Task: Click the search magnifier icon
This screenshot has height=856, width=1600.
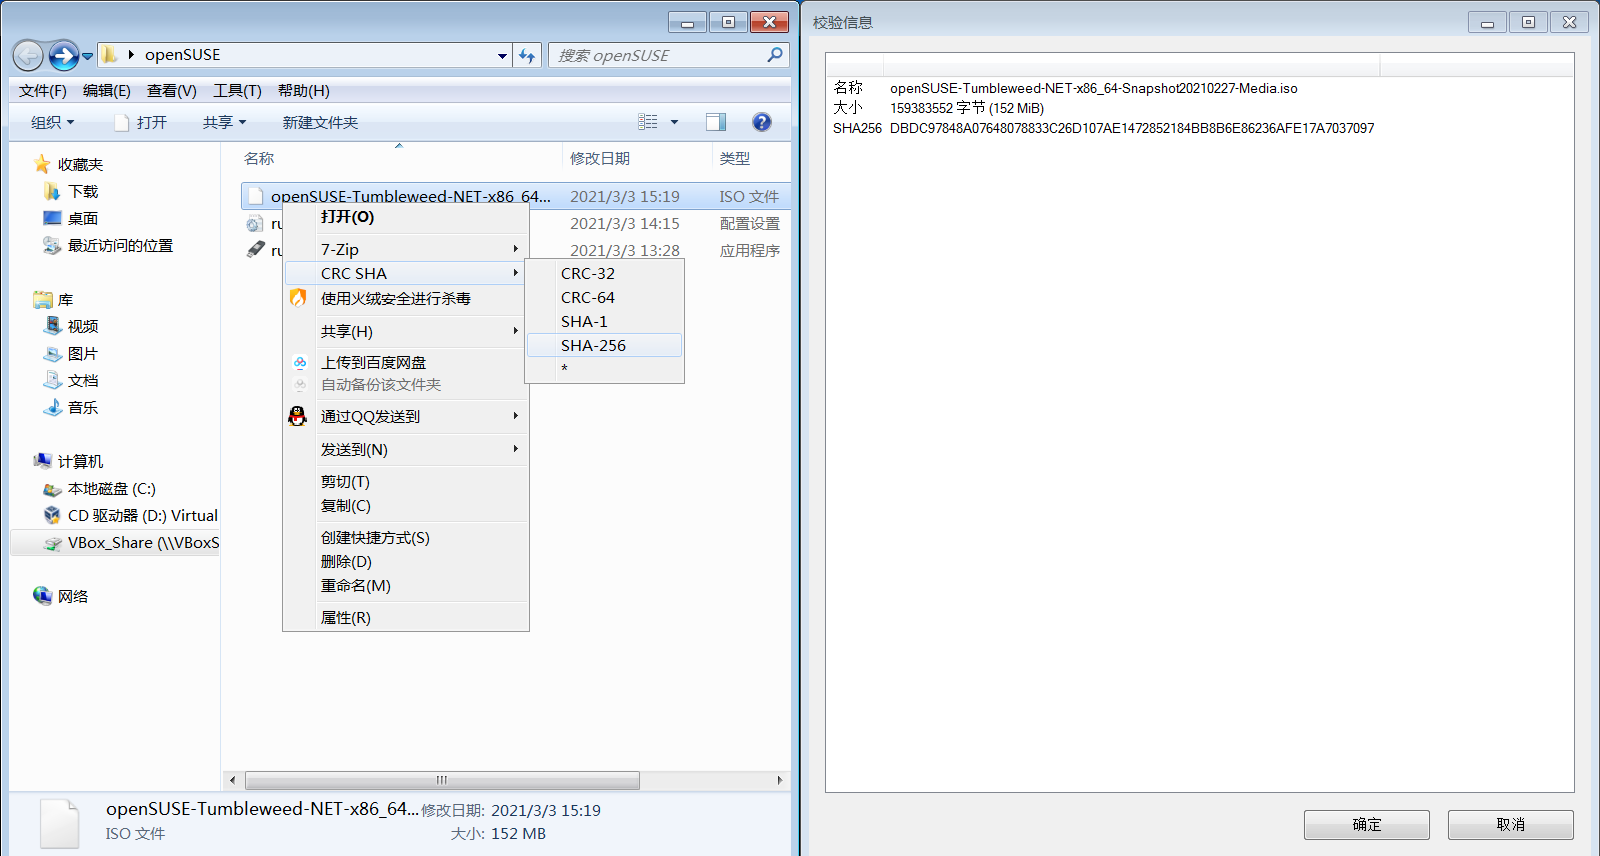Action: (775, 55)
